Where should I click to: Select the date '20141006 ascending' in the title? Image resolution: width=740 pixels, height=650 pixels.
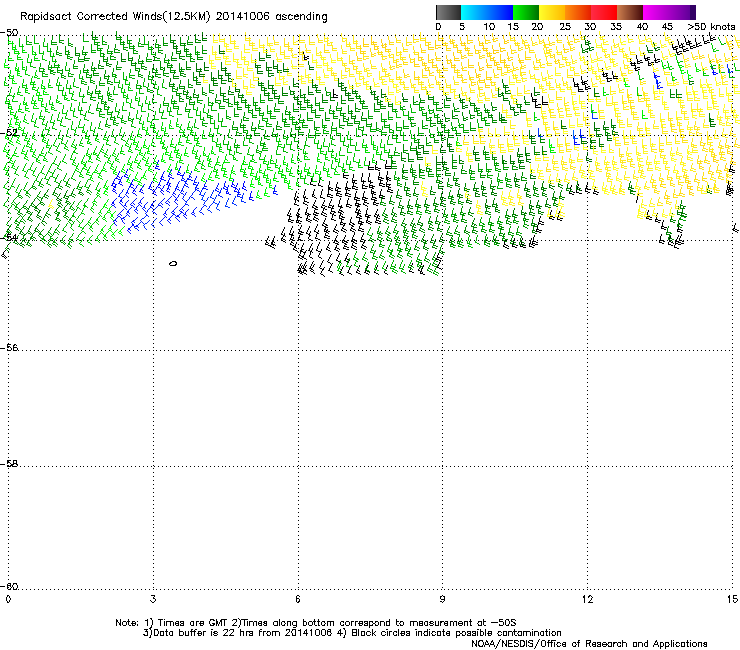click(x=271, y=17)
